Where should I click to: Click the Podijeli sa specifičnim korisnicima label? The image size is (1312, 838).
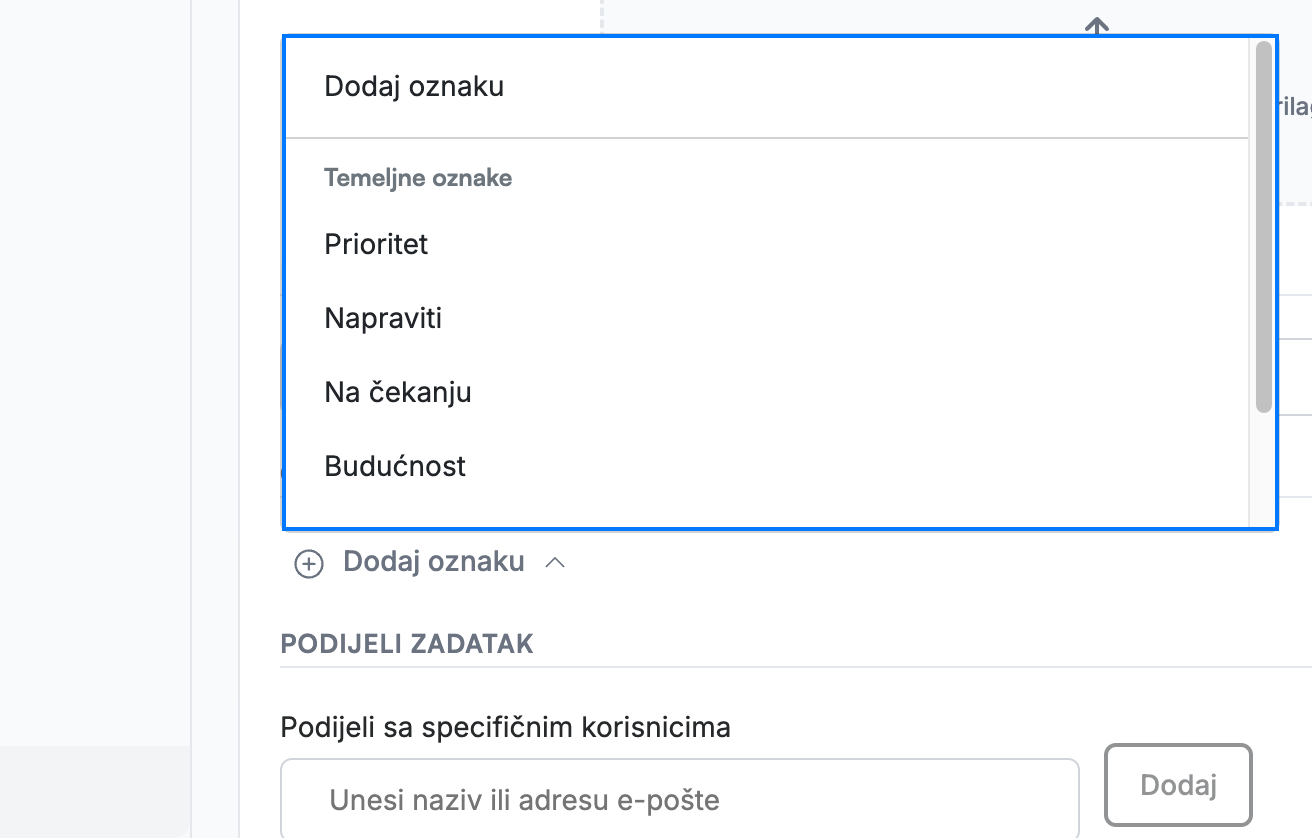point(506,727)
